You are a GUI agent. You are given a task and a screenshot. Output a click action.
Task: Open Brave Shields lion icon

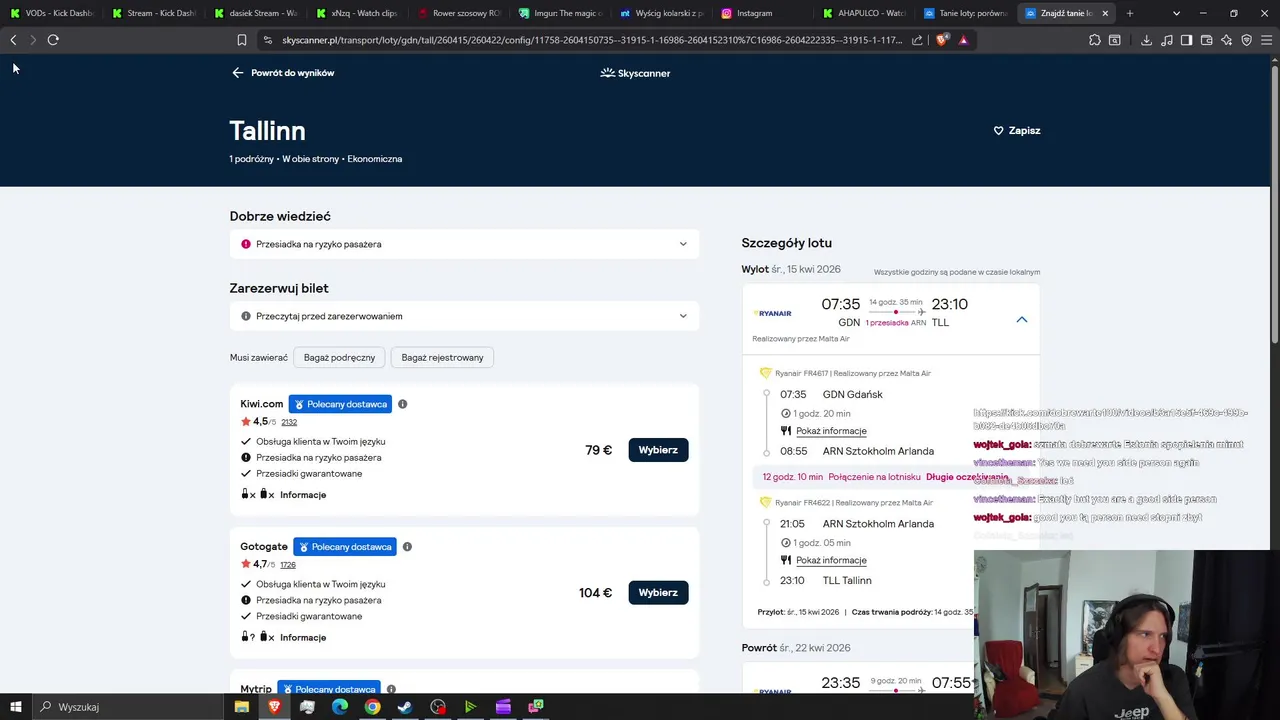(x=943, y=40)
